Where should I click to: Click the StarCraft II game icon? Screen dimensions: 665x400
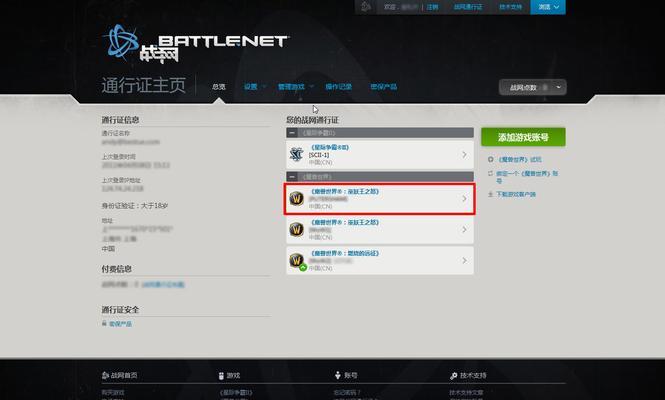[x=296, y=154]
